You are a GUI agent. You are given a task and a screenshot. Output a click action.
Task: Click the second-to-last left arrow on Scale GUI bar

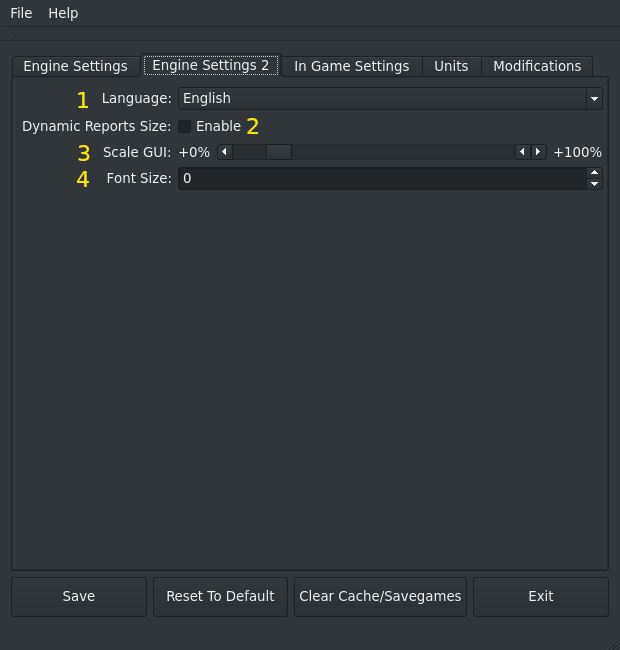(x=523, y=152)
